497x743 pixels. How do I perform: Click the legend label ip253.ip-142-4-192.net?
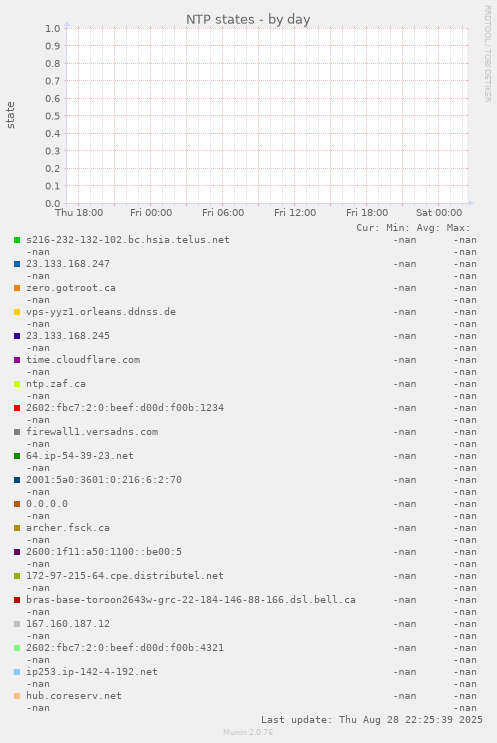point(92,671)
